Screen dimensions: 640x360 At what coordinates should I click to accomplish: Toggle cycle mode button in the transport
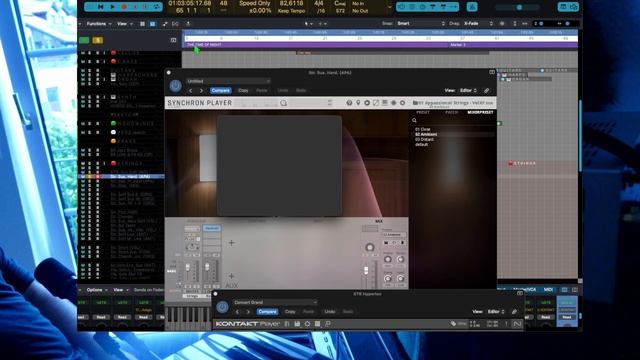pyautogui.click(x=157, y=7)
